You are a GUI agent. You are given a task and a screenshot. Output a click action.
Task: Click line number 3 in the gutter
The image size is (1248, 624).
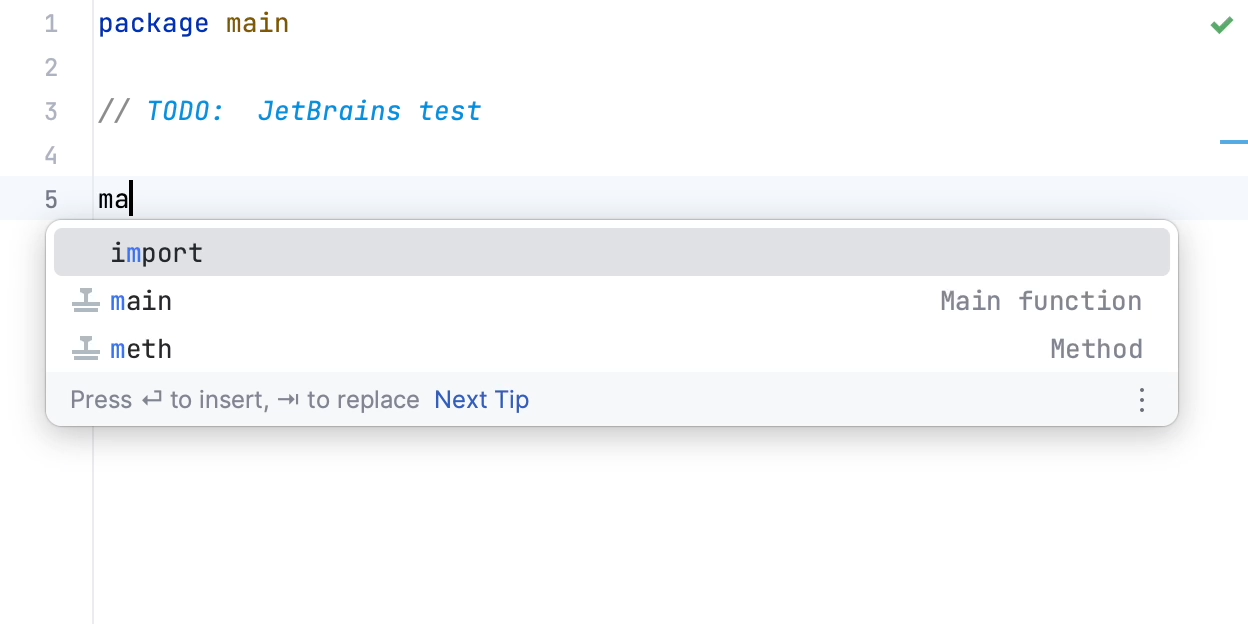51,111
